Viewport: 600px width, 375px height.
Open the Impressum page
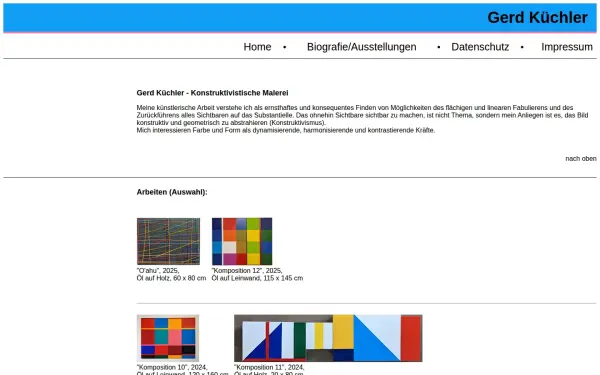click(x=567, y=47)
